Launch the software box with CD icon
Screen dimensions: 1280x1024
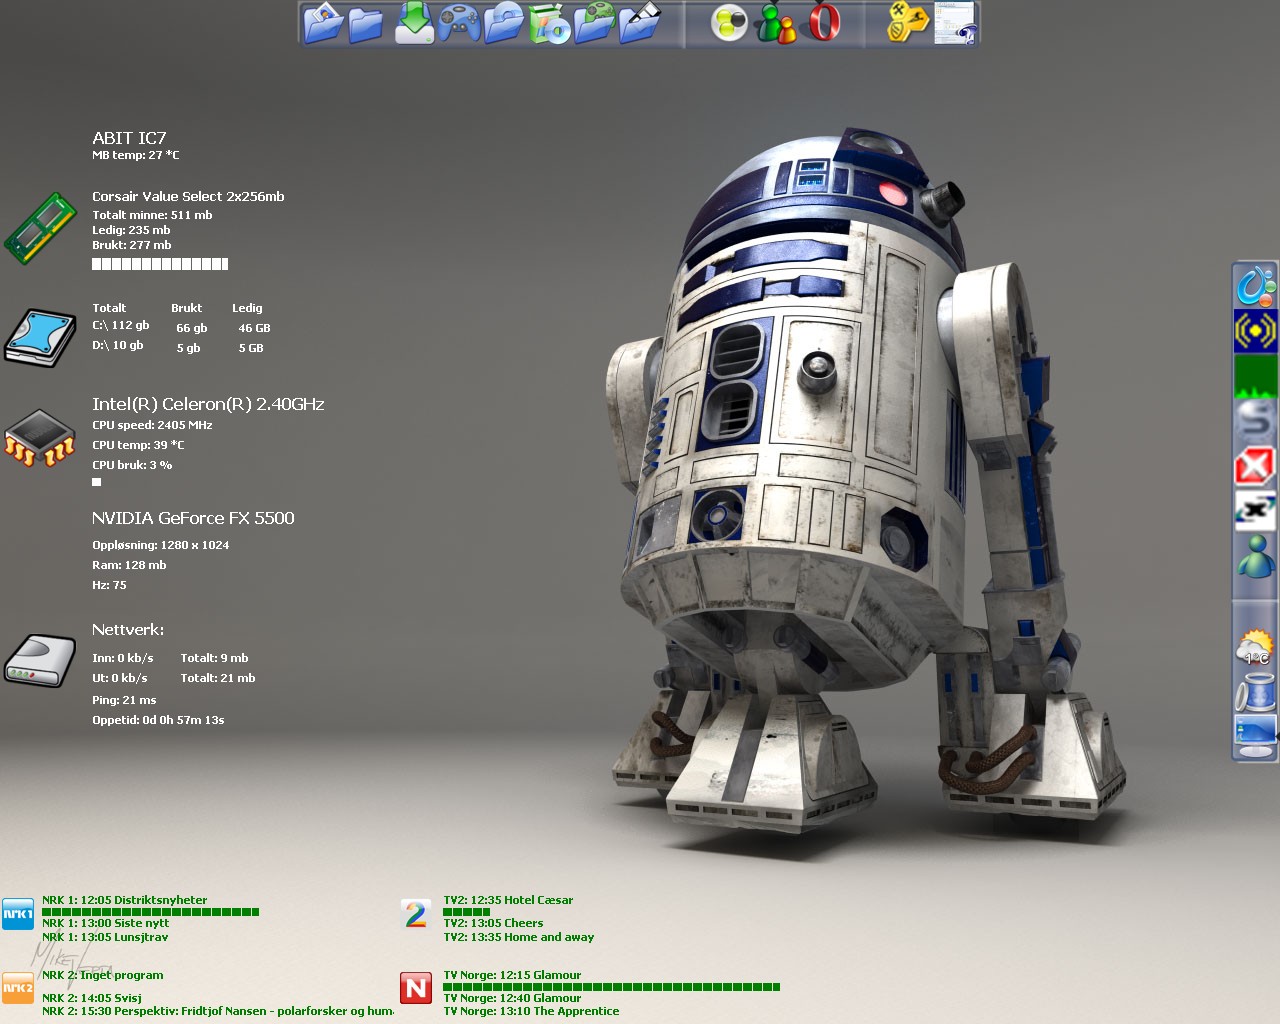click(x=549, y=24)
